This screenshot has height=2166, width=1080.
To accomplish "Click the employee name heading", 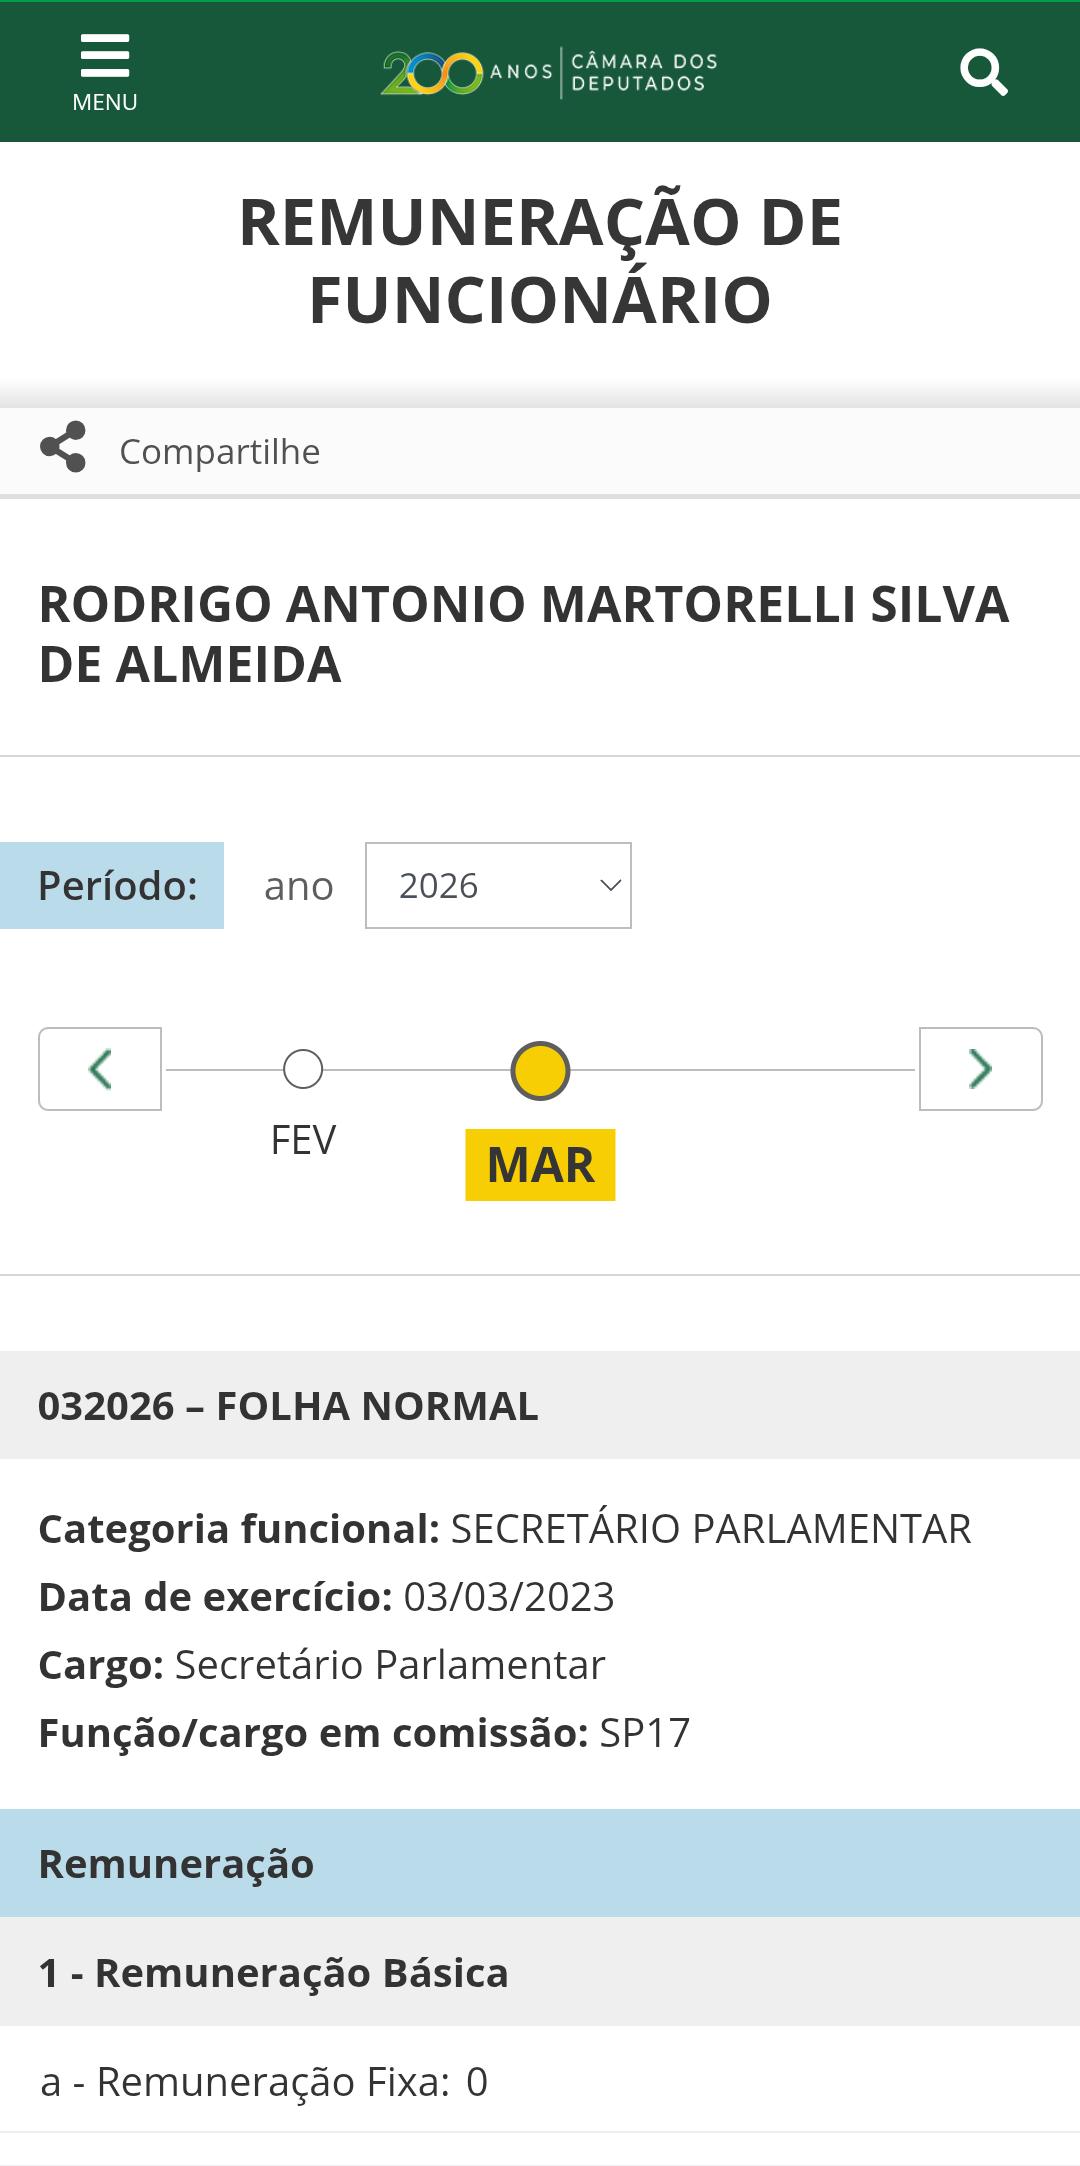I will pyautogui.click(x=524, y=634).
